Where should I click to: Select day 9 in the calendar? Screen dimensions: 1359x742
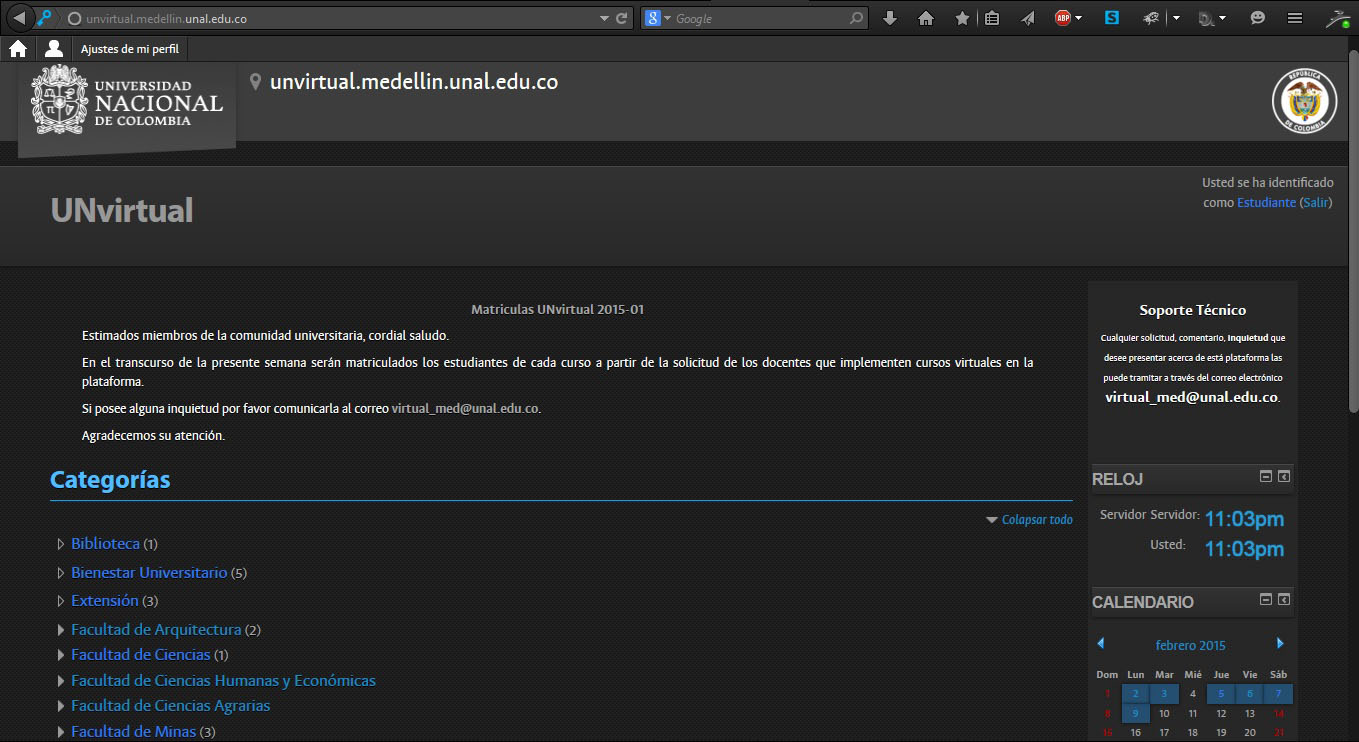[1136, 714]
